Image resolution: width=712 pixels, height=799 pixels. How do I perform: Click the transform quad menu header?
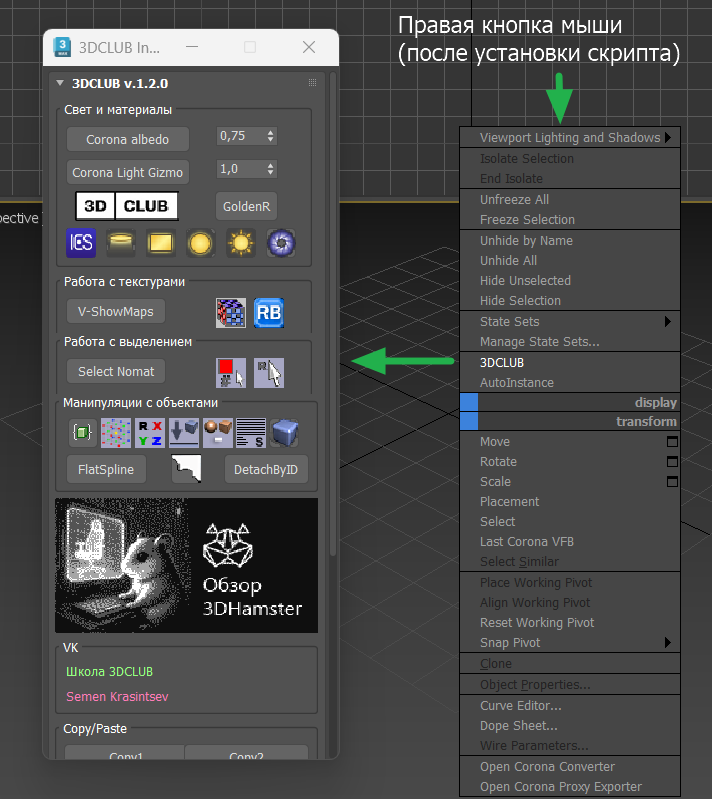pos(570,421)
